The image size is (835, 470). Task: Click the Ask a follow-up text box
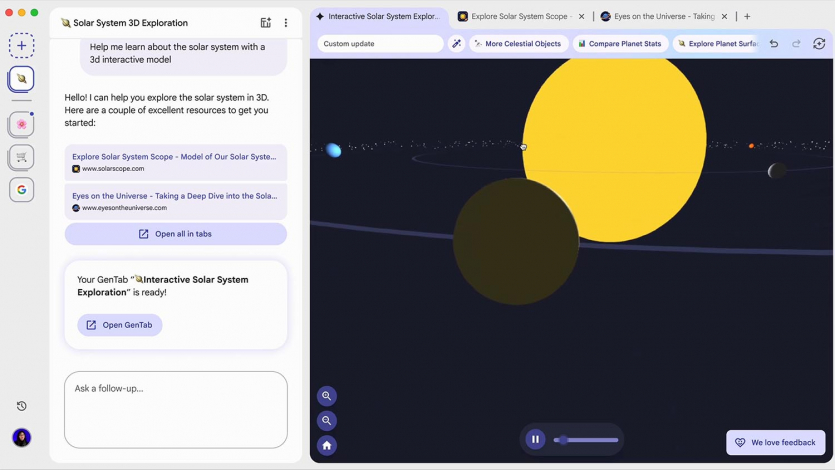pyautogui.click(x=176, y=409)
